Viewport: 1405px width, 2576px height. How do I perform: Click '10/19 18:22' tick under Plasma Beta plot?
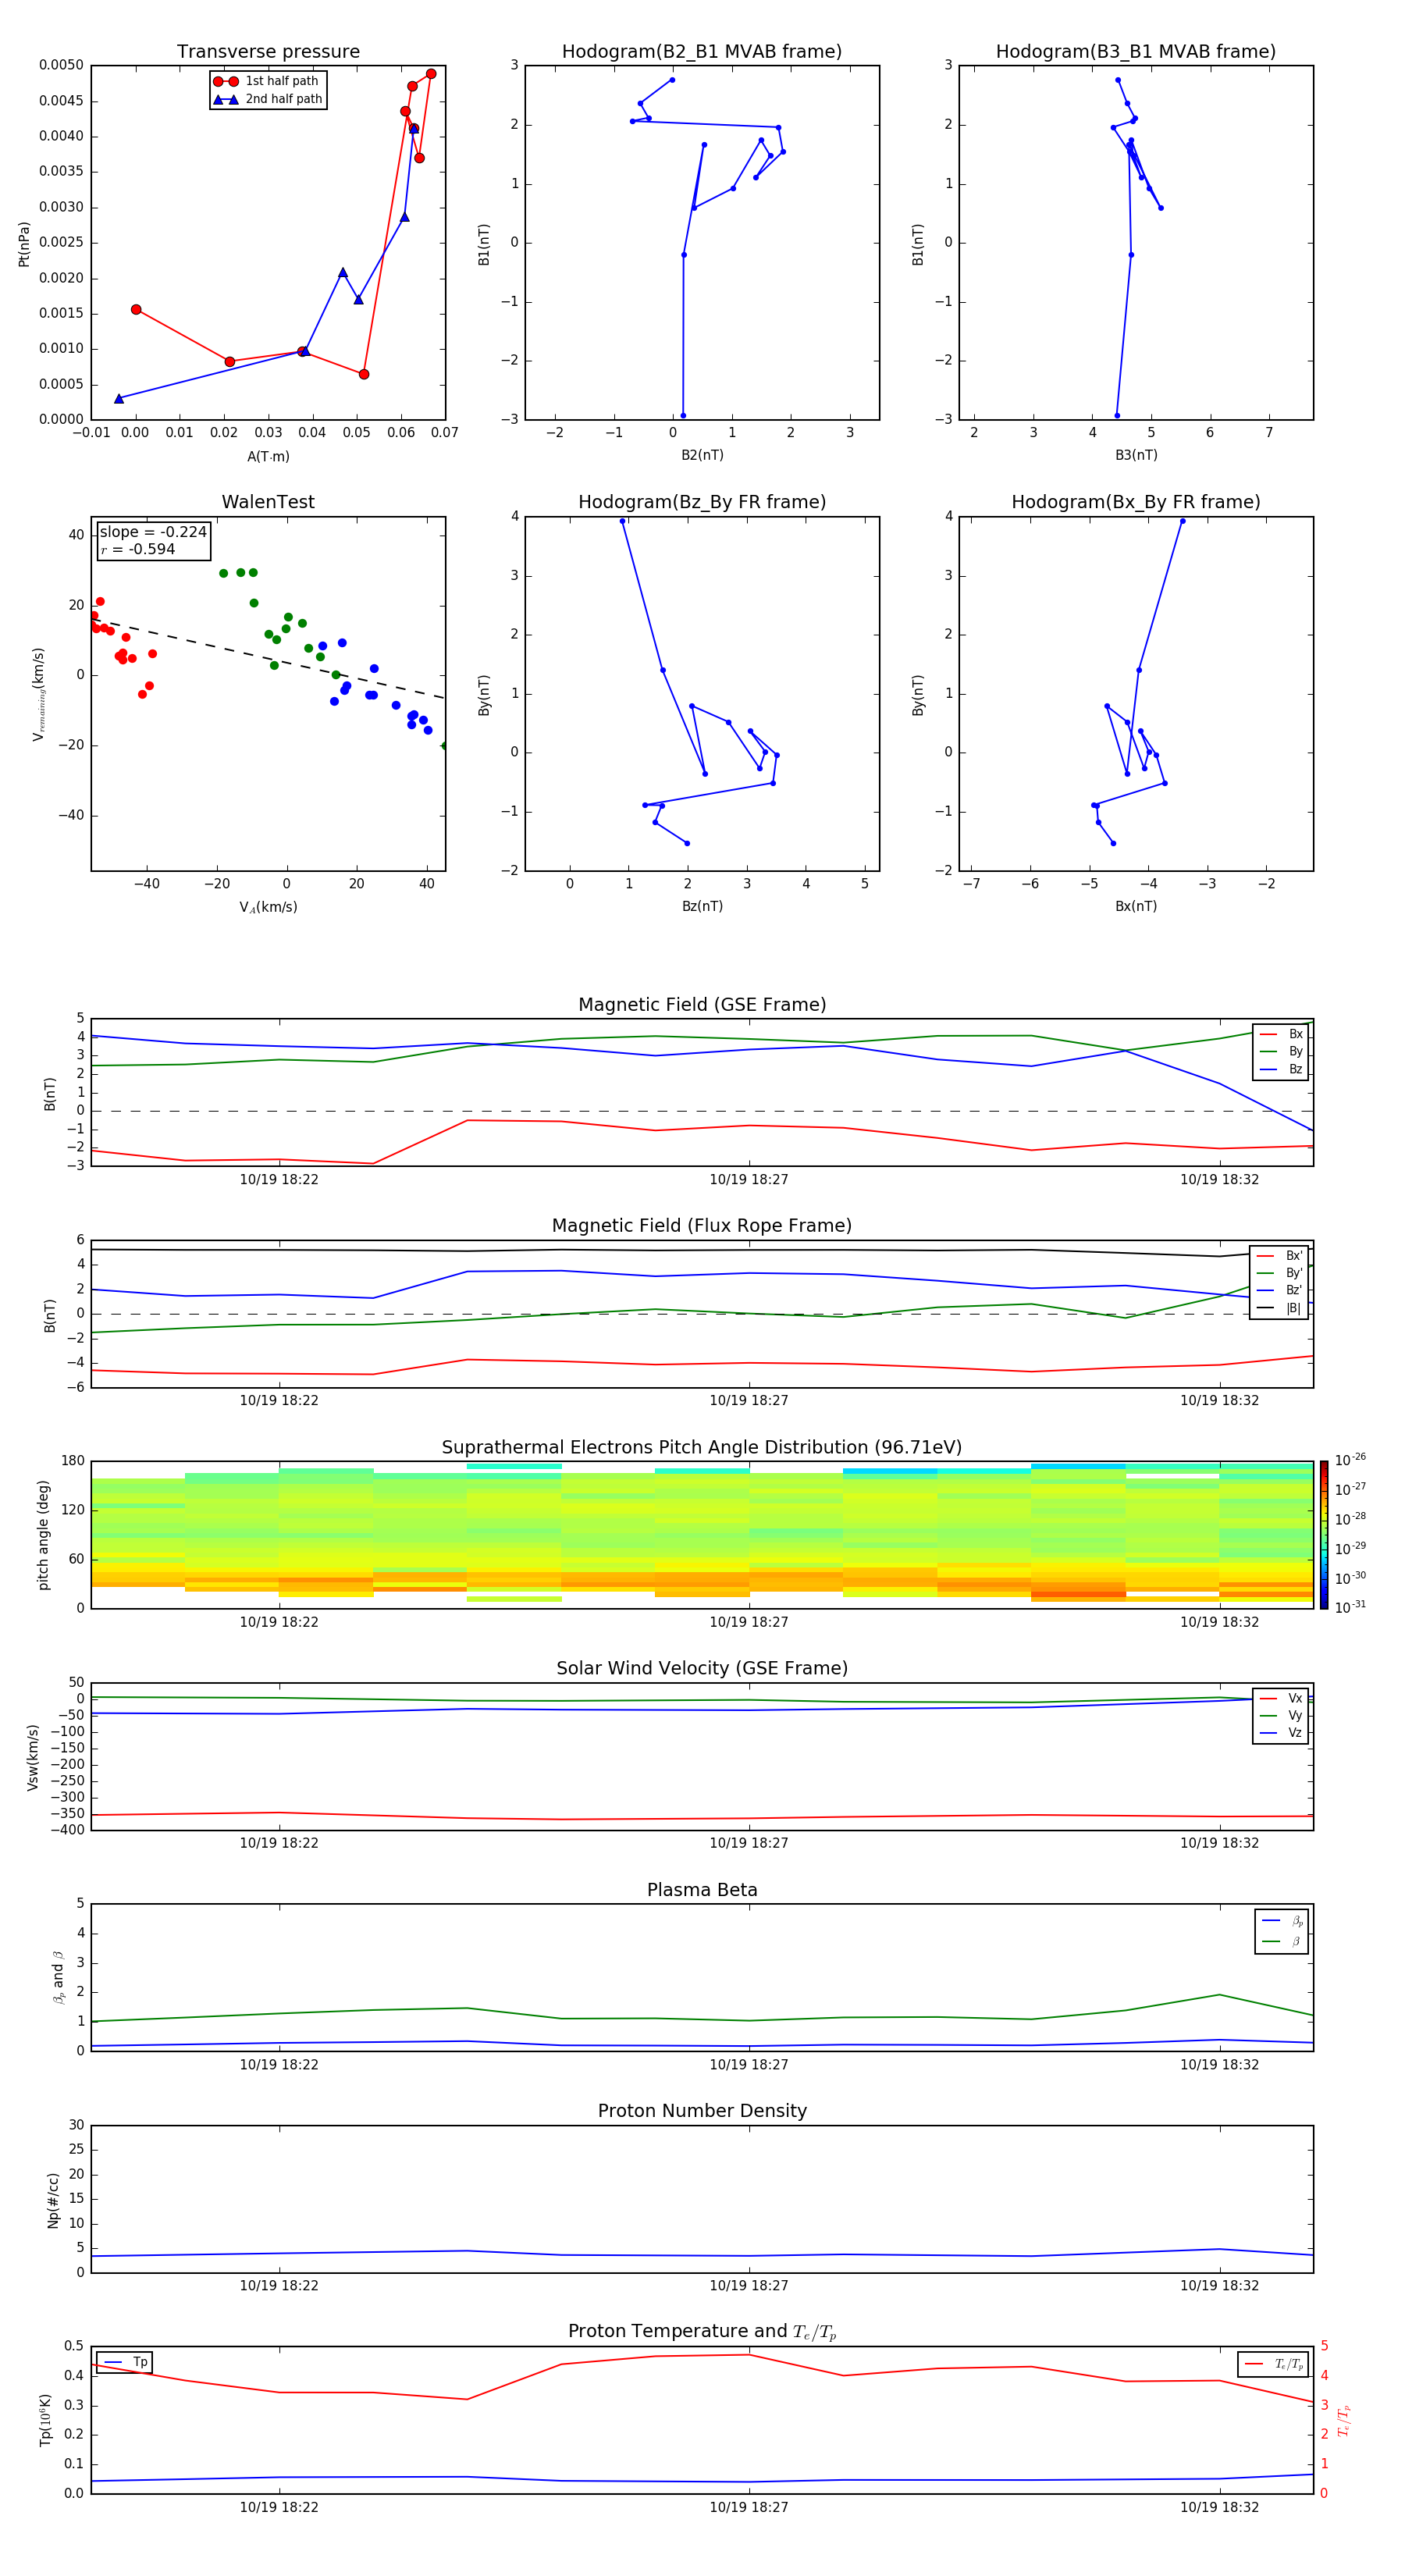click(x=279, y=2065)
